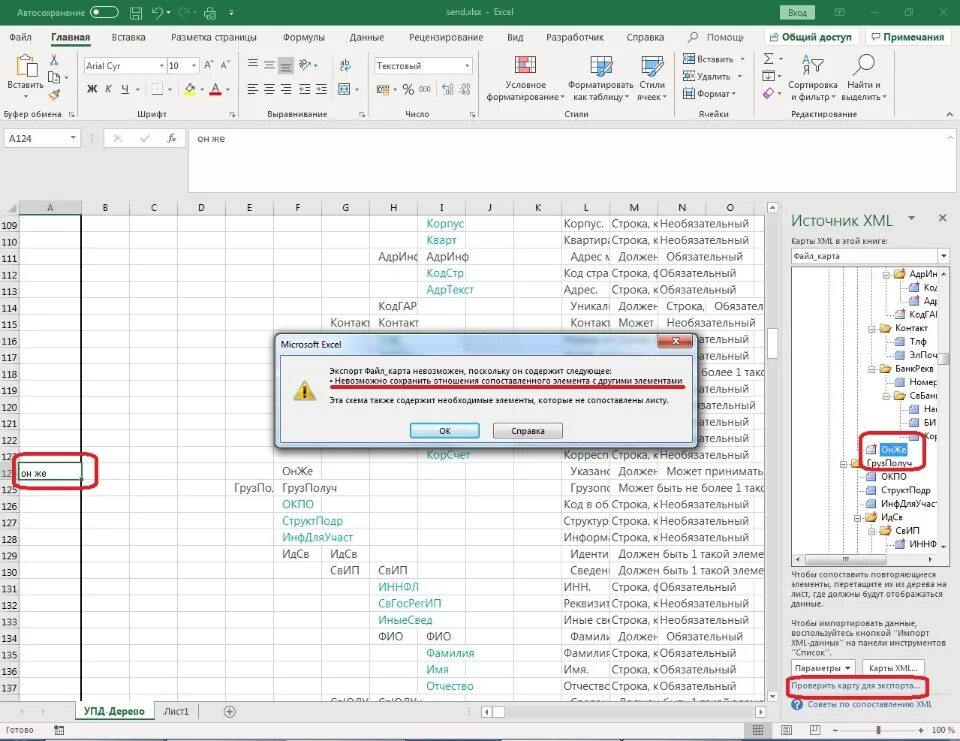Click the Карты XML... button
Viewport: 960px width, 741px height.
893,668
